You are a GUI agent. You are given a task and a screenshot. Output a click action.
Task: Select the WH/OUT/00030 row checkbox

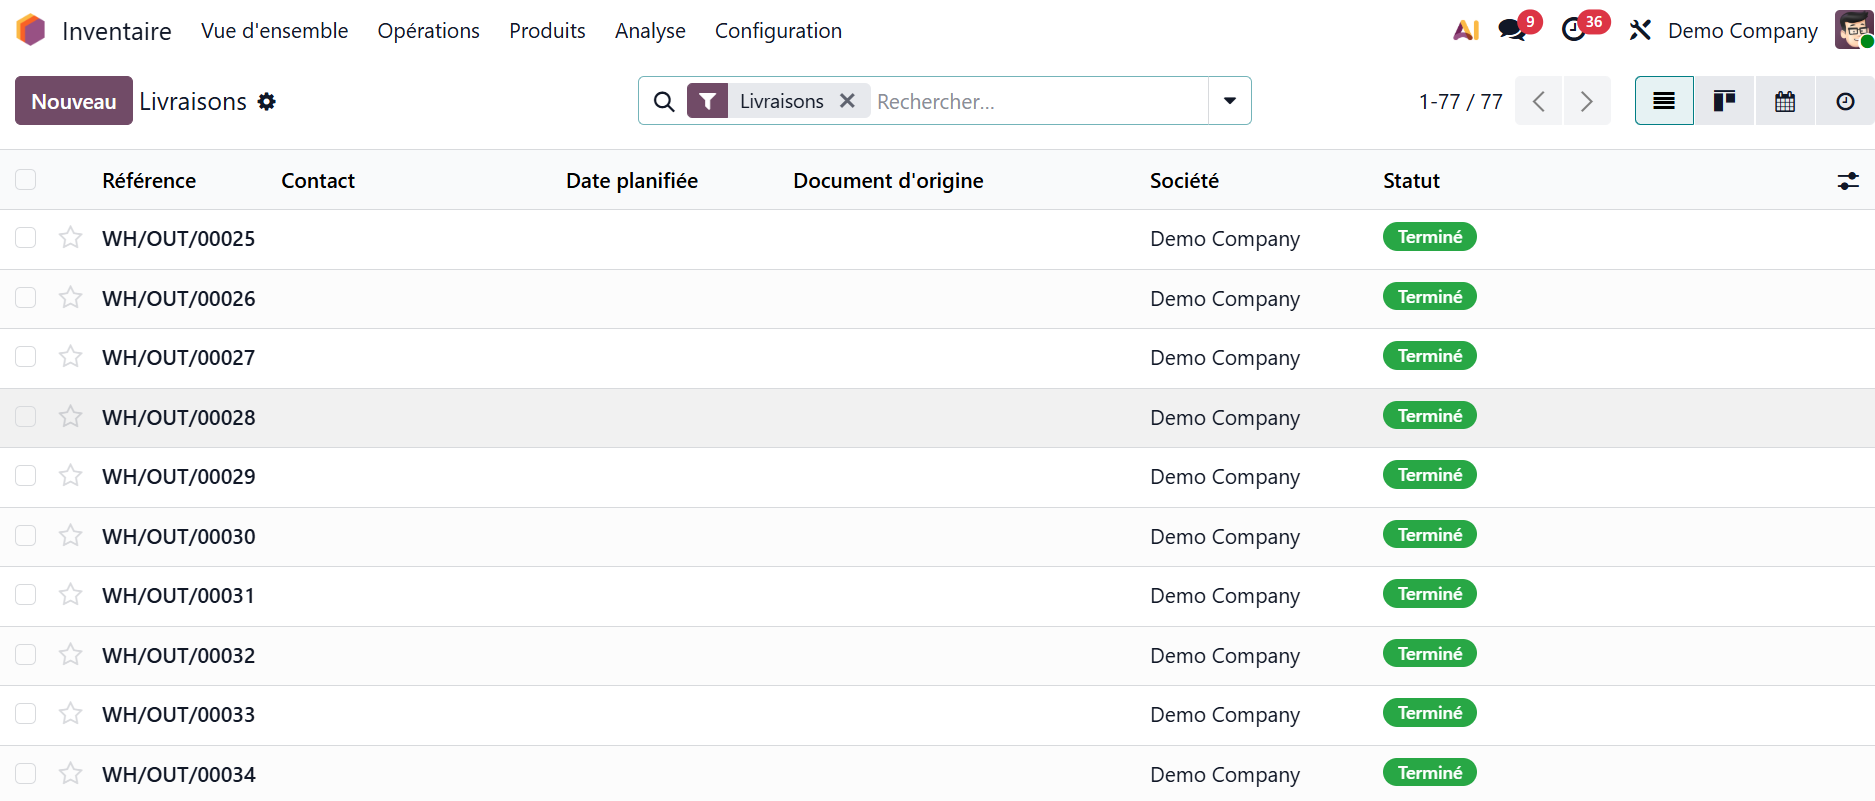(x=26, y=536)
